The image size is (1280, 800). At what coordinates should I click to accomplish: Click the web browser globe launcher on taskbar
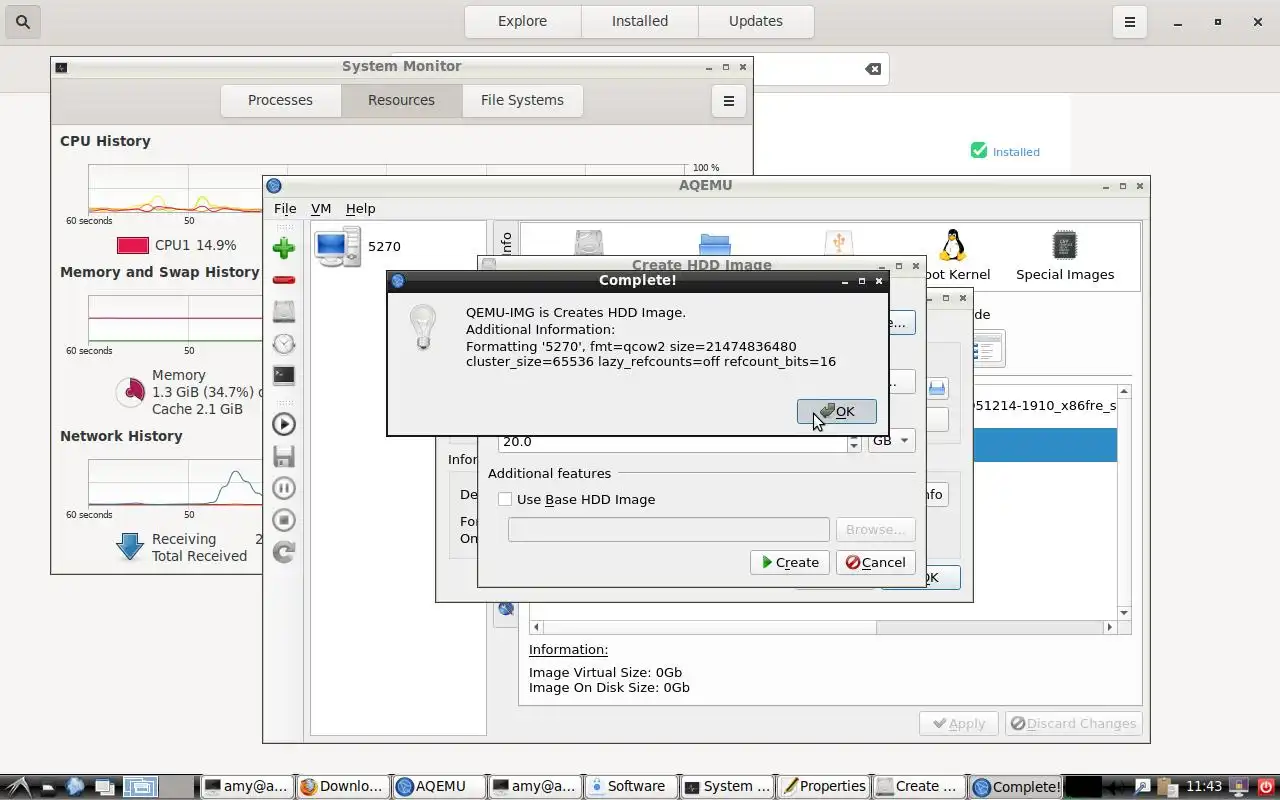coord(75,787)
